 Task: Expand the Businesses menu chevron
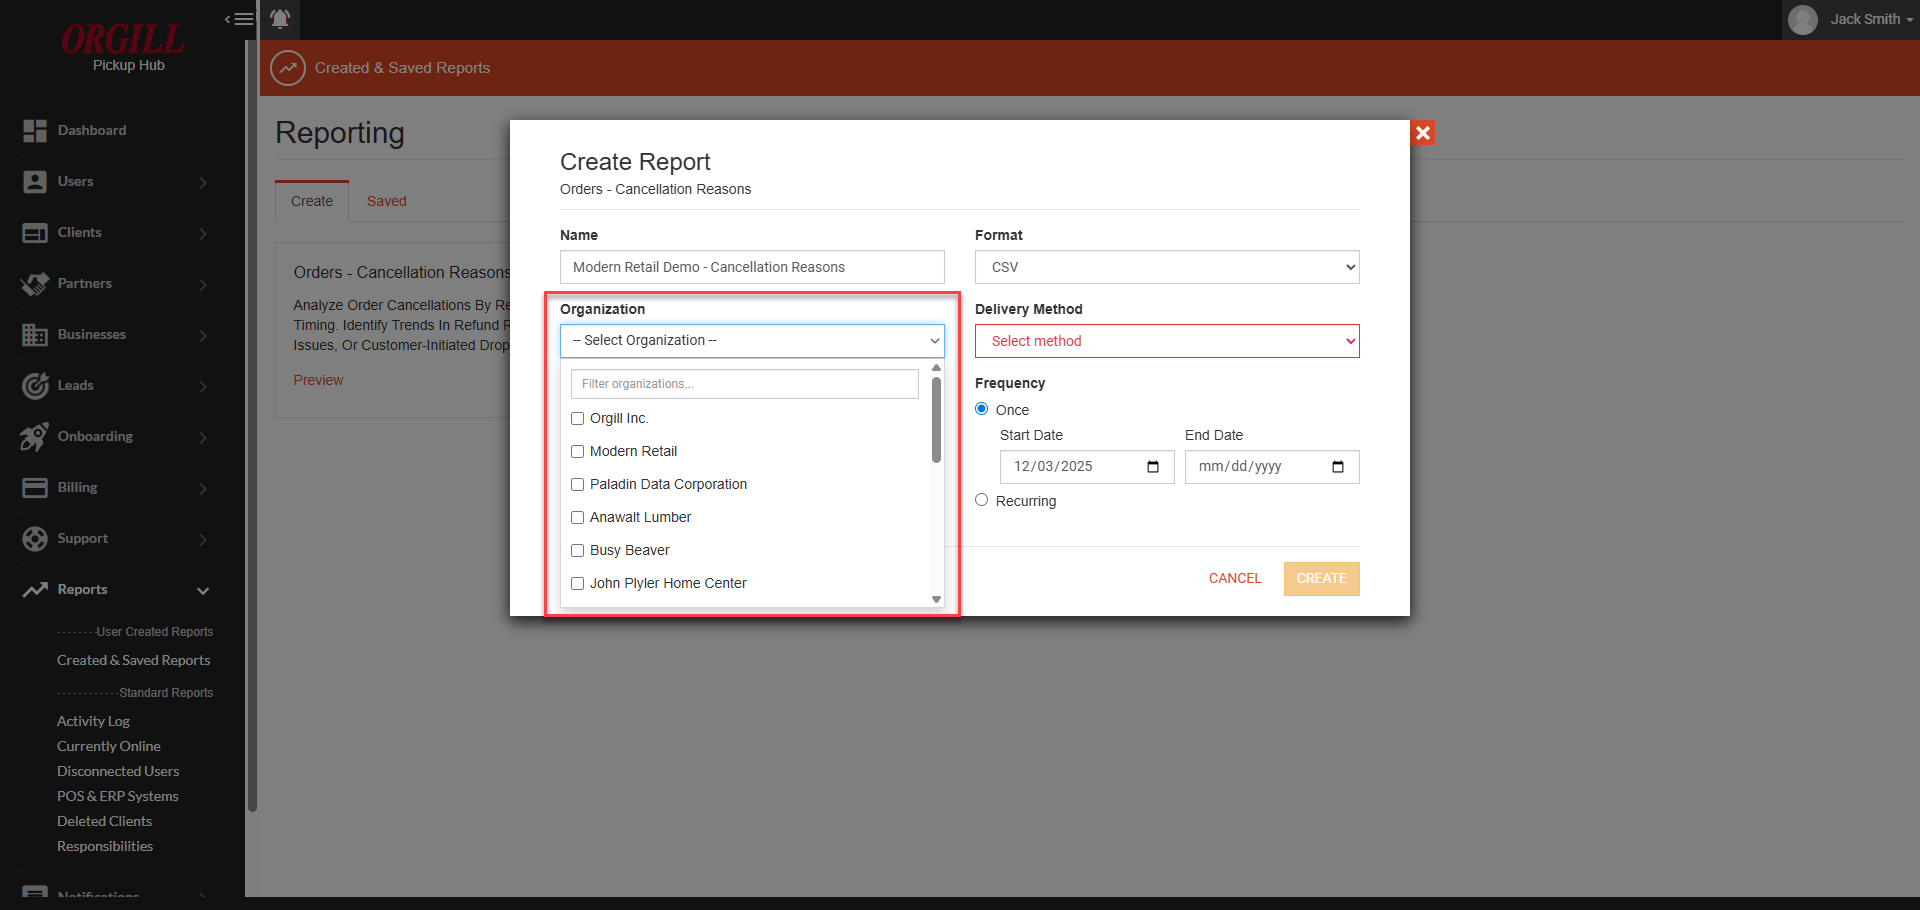point(203,336)
